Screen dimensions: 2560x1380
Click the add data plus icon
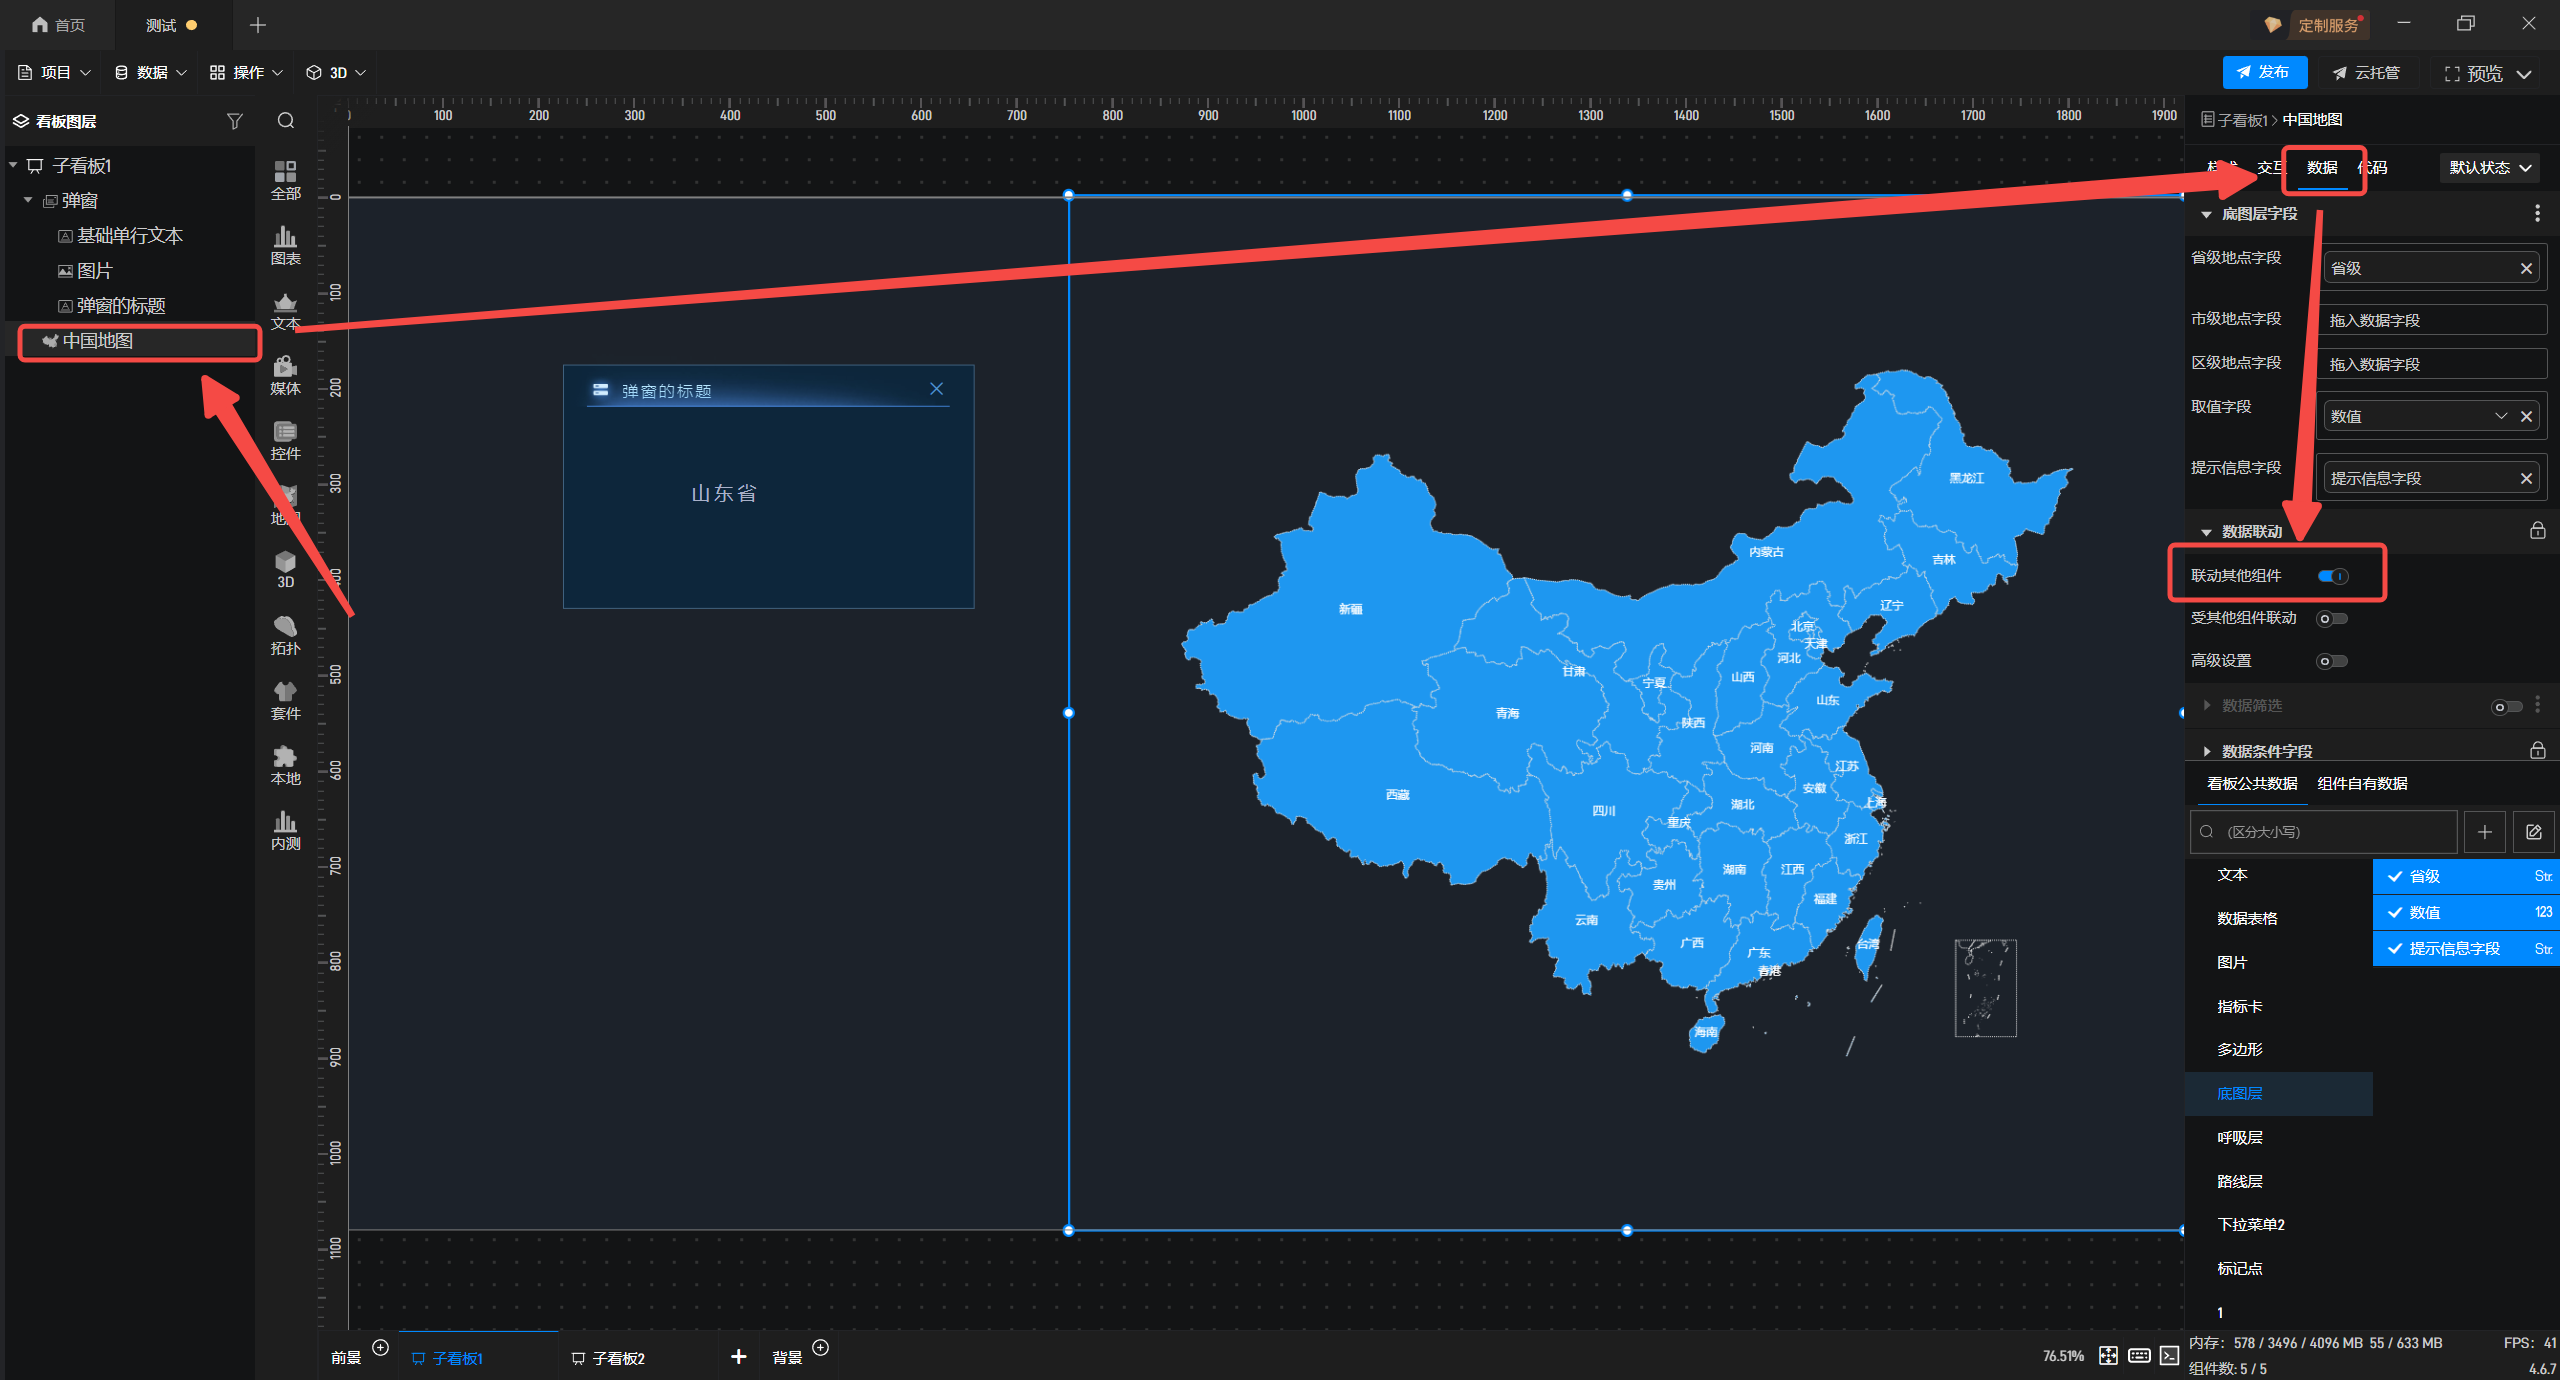(x=2484, y=832)
